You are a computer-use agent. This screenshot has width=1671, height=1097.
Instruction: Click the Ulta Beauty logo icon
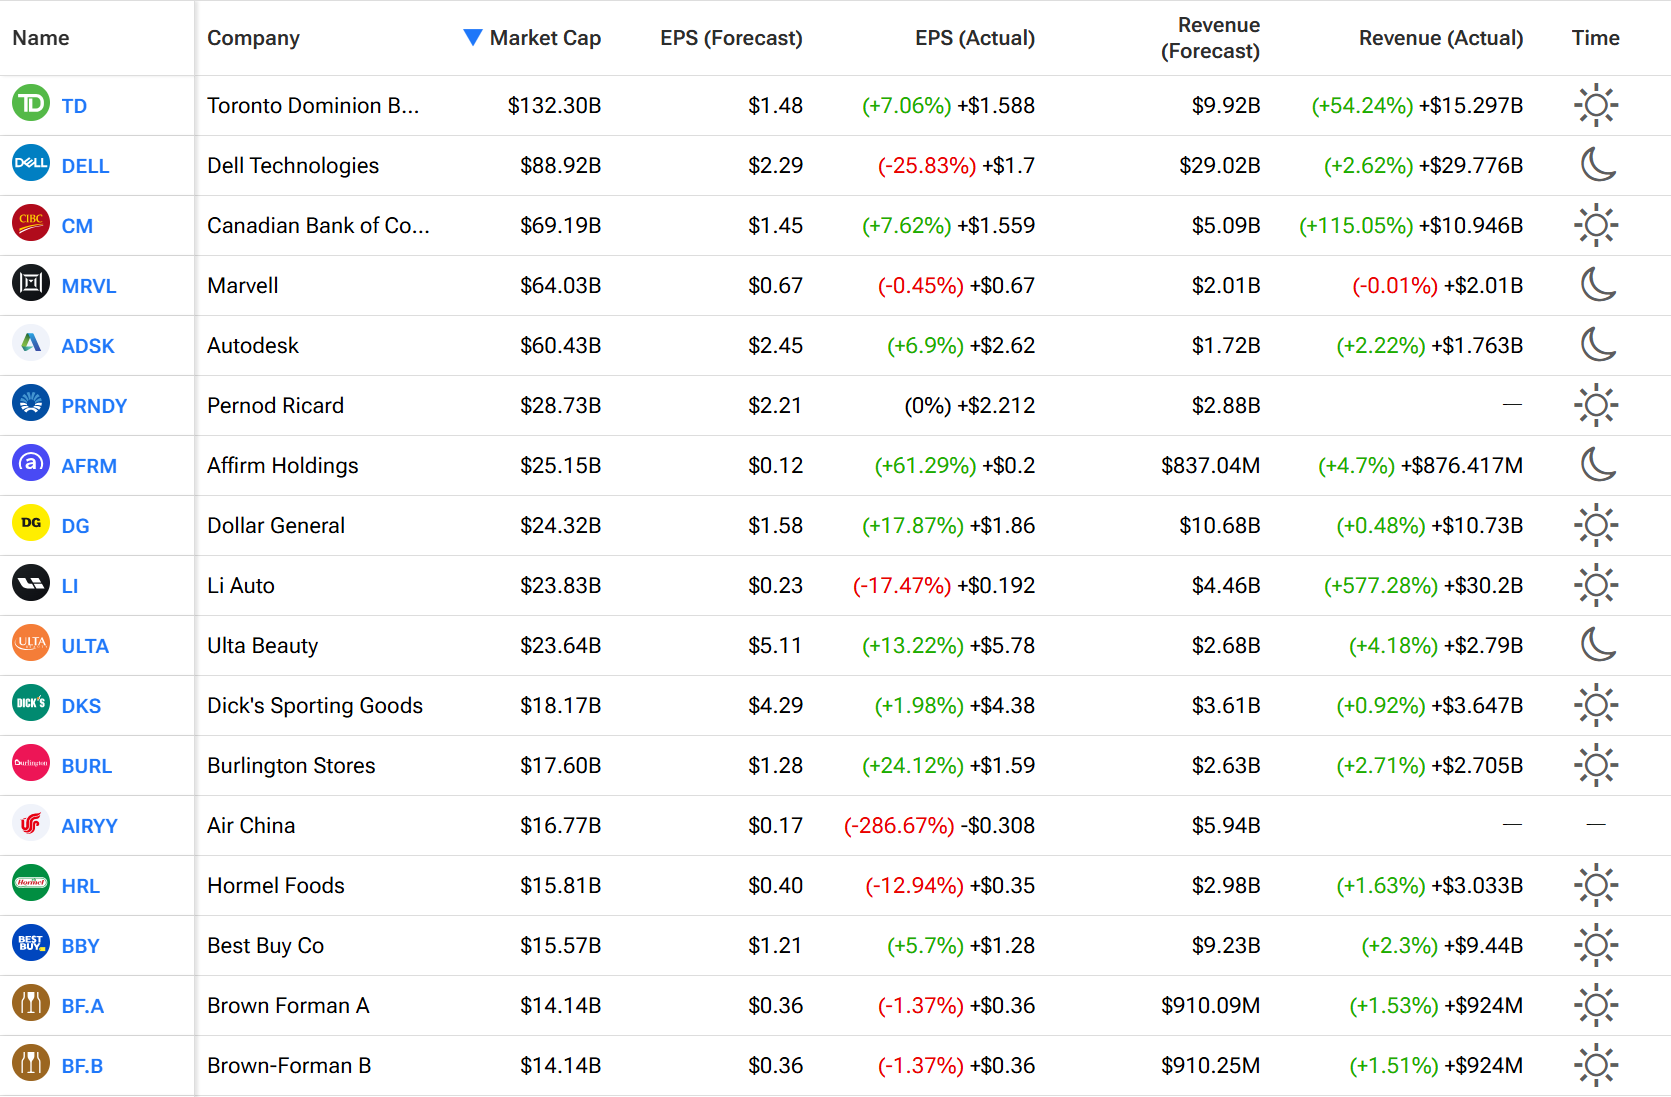[x=31, y=643]
